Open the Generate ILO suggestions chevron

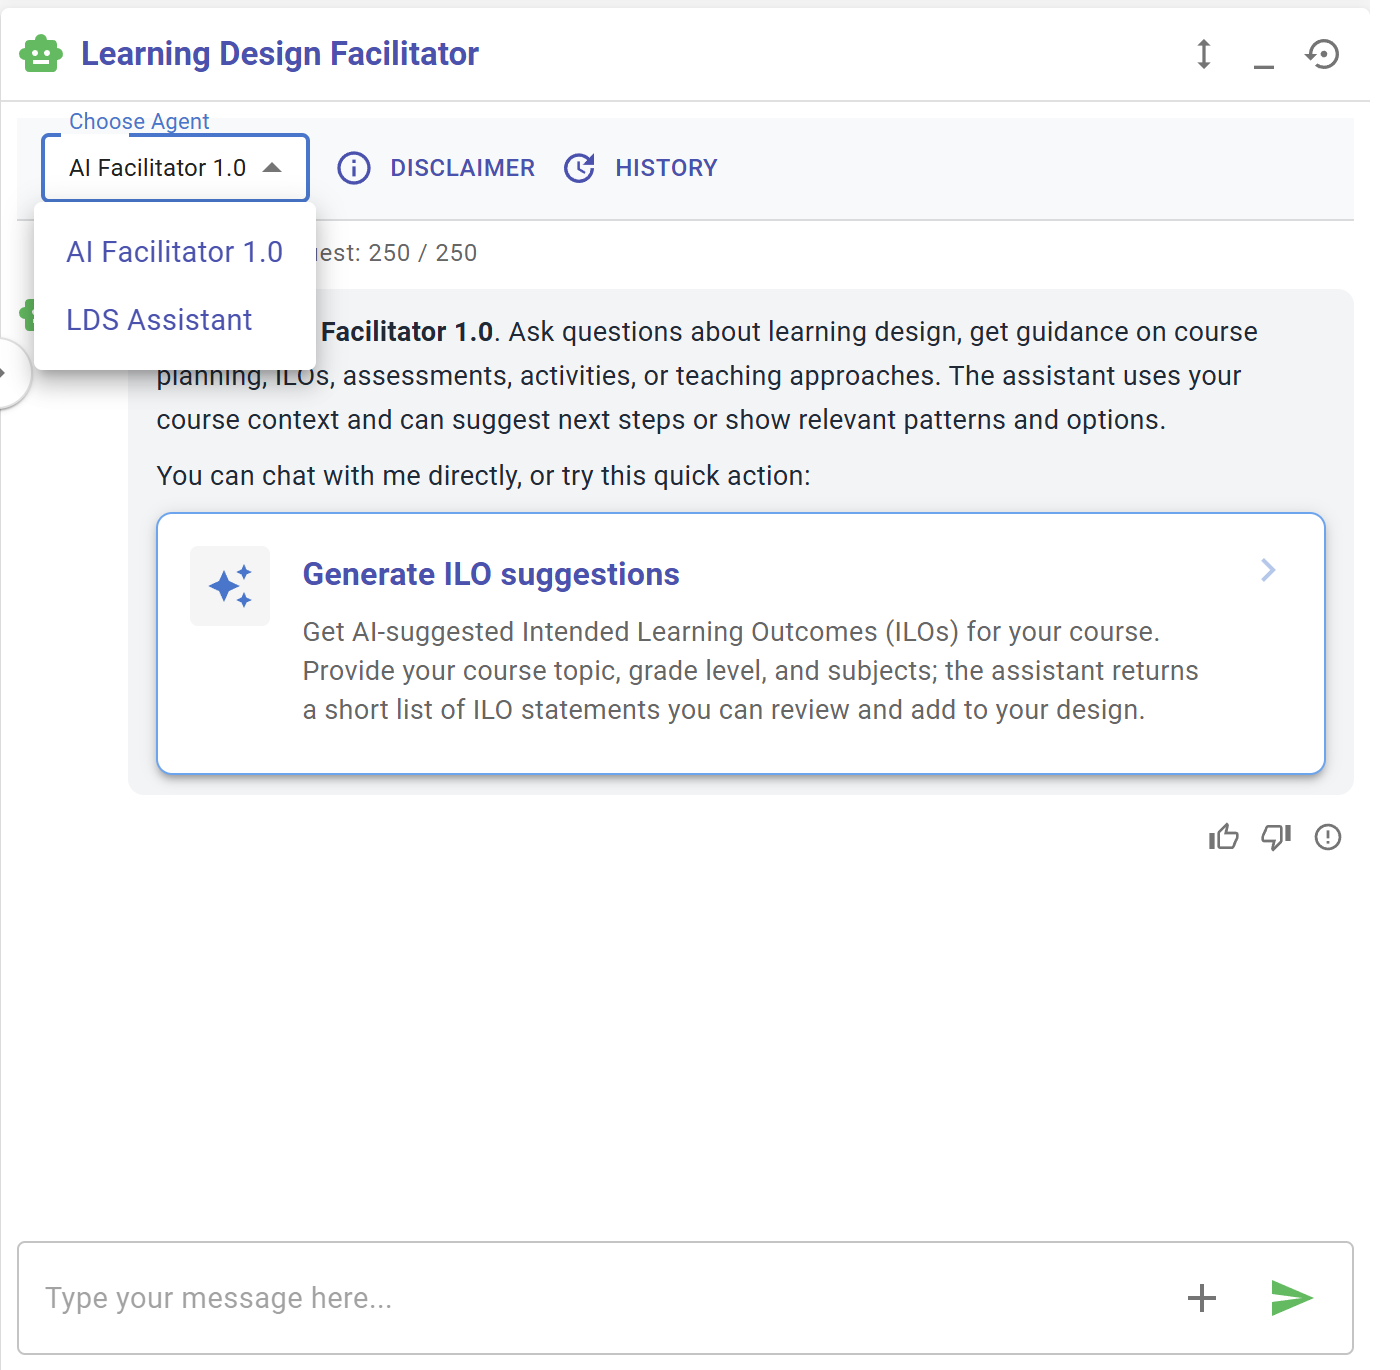pyautogui.click(x=1268, y=570)
